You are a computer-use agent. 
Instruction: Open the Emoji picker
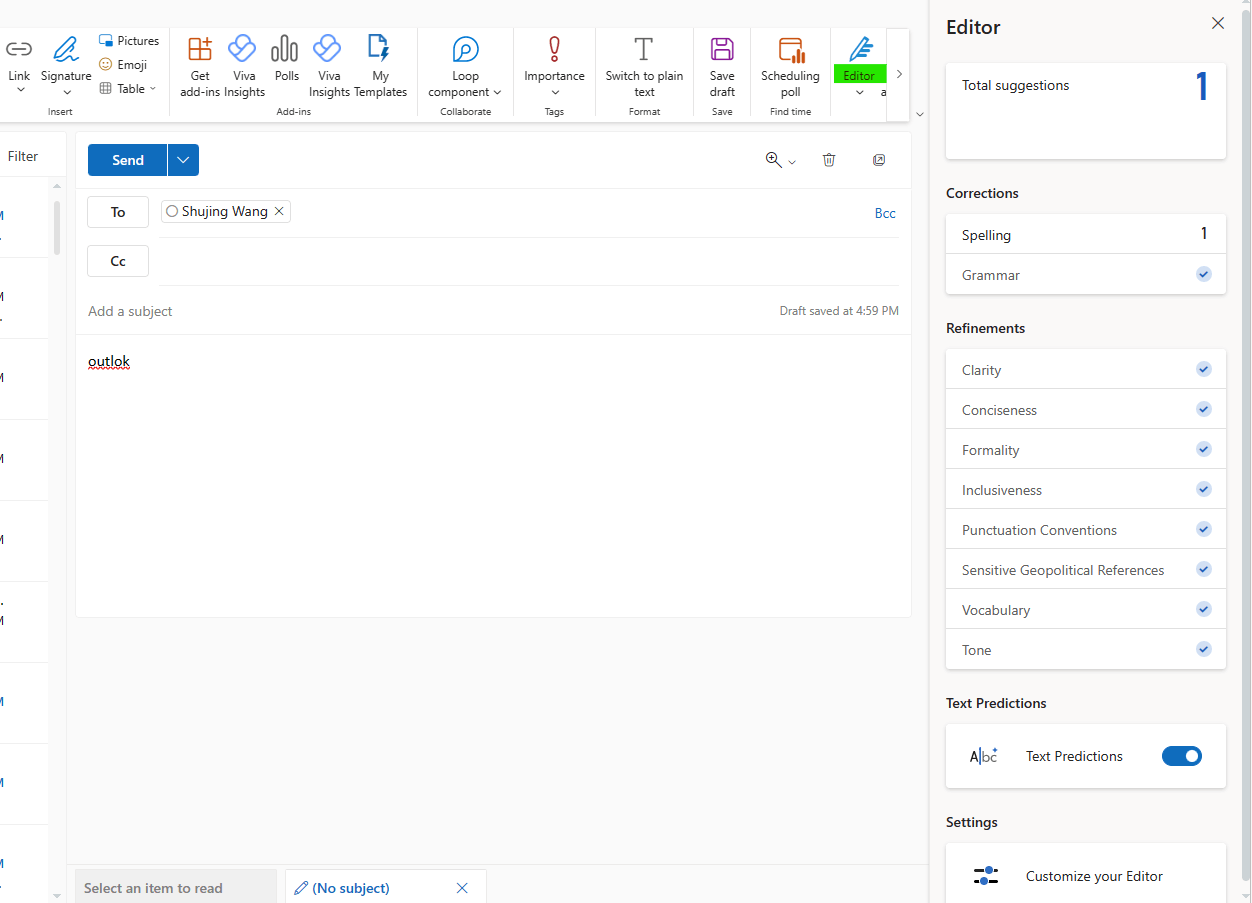(x=123, y=65)
